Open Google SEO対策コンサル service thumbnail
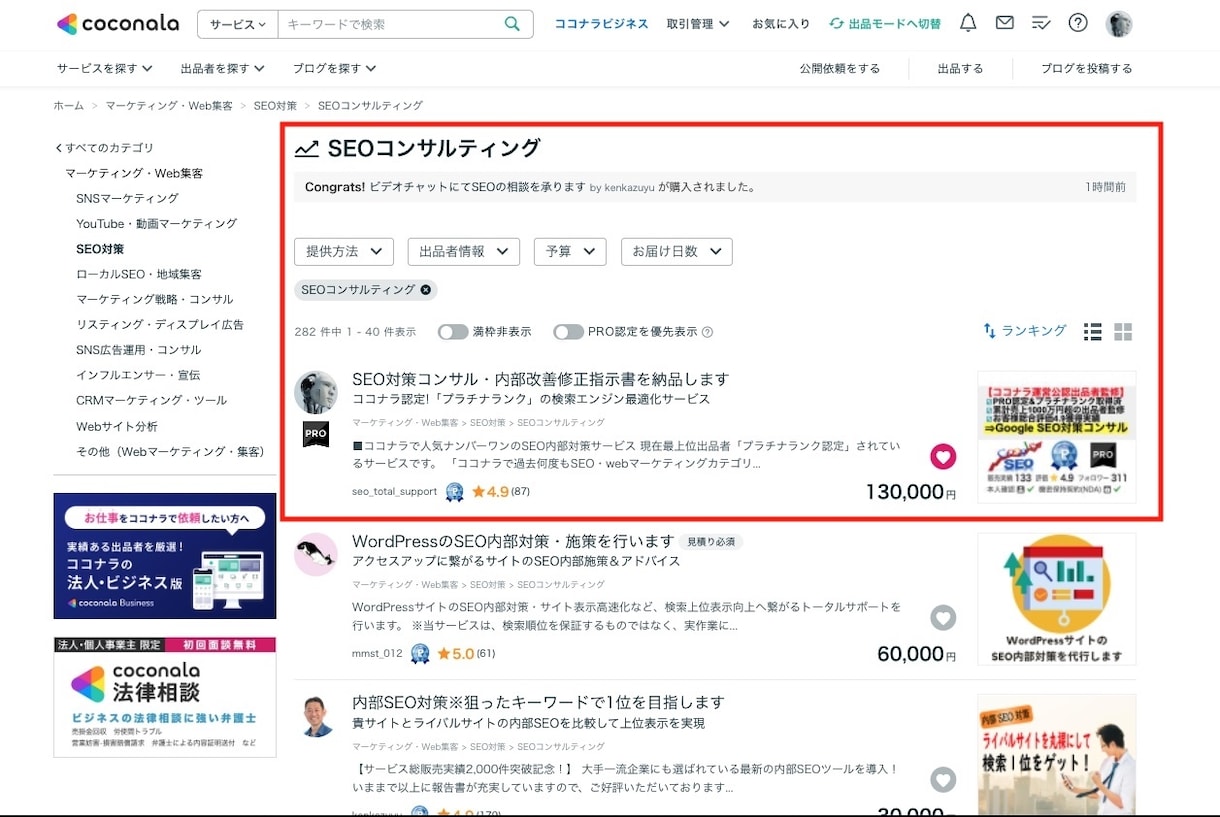1220x817 pixels. 1056,436
